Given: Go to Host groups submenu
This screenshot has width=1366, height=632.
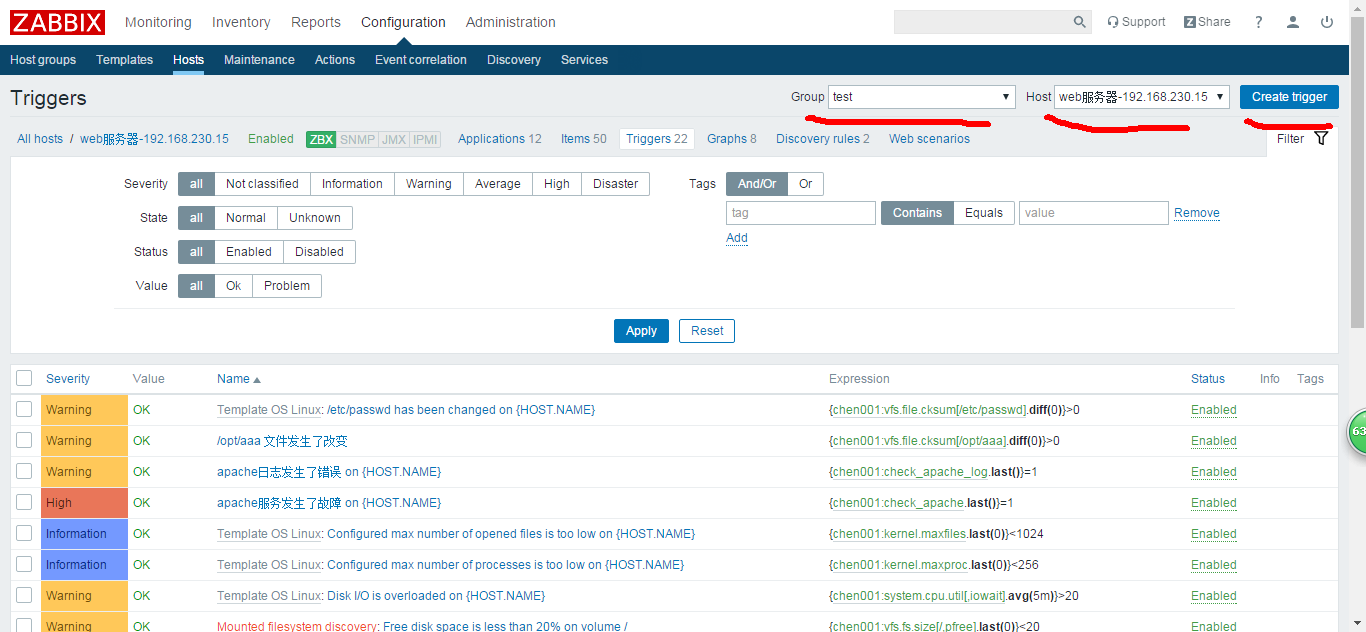Looking at the screenshot, I should pos(43,60).
